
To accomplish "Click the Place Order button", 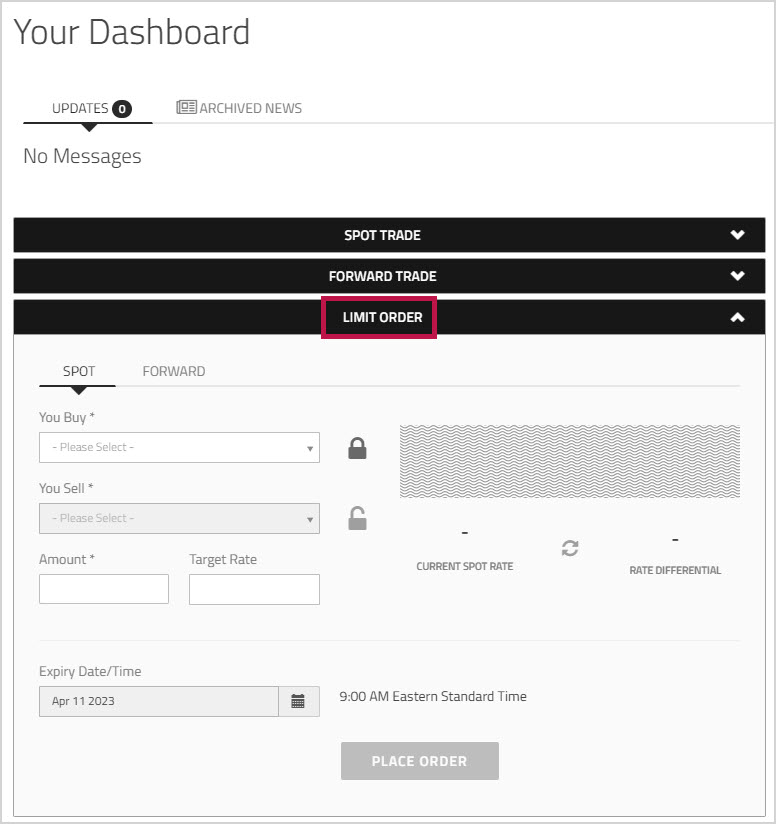I will point(419,761).
